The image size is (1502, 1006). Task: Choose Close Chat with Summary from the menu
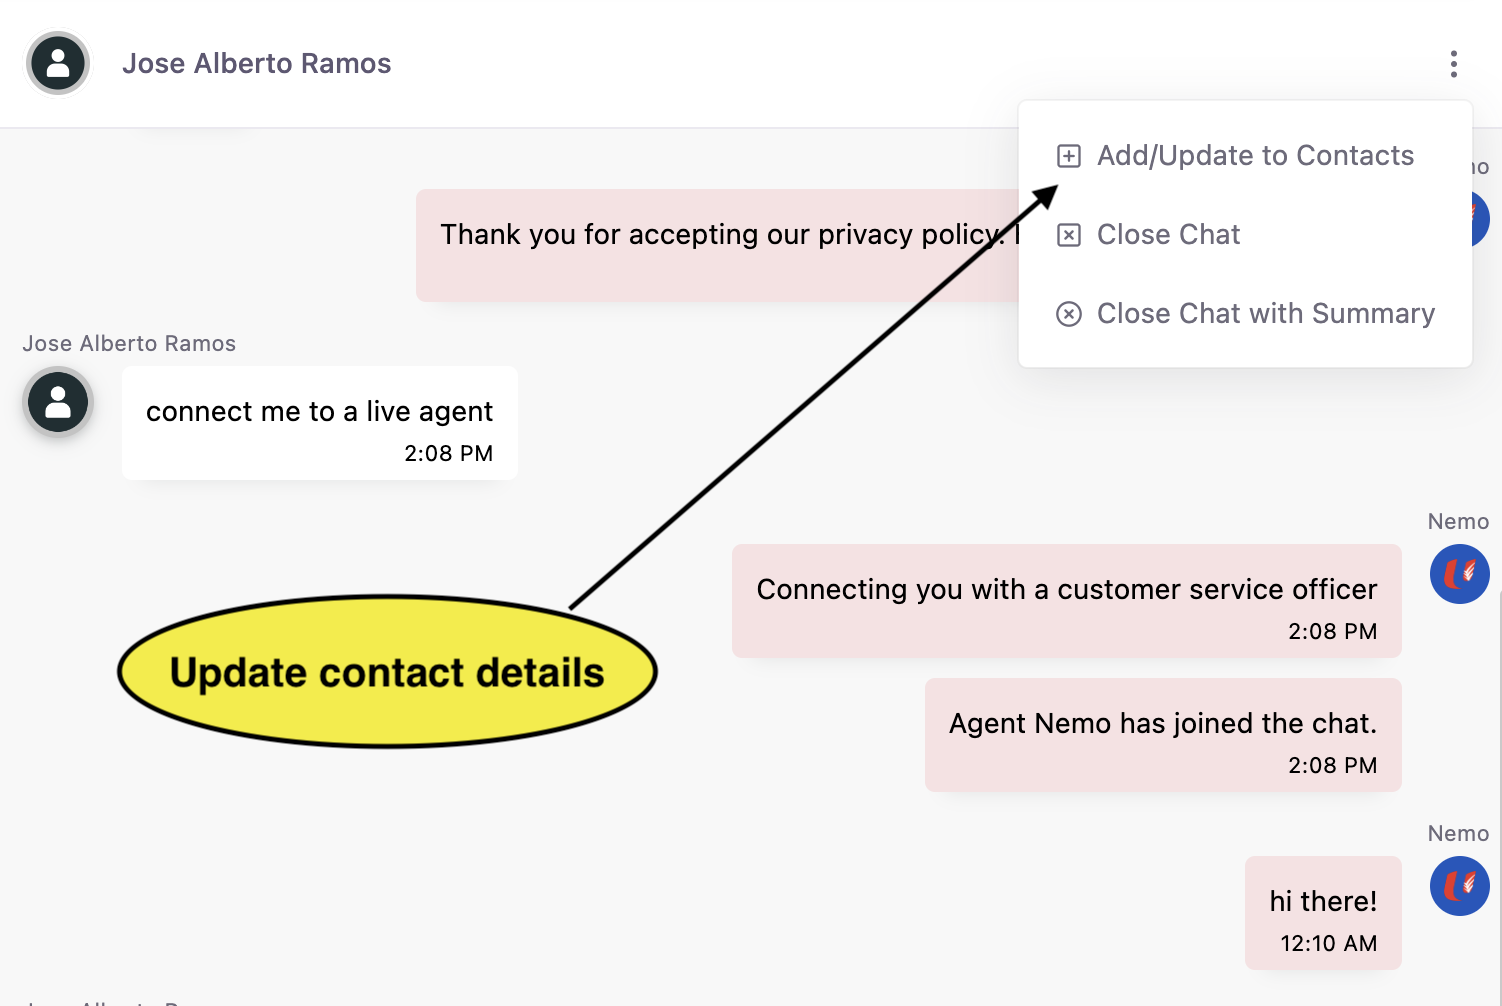pyautogui.click(x=1265, y=313)
